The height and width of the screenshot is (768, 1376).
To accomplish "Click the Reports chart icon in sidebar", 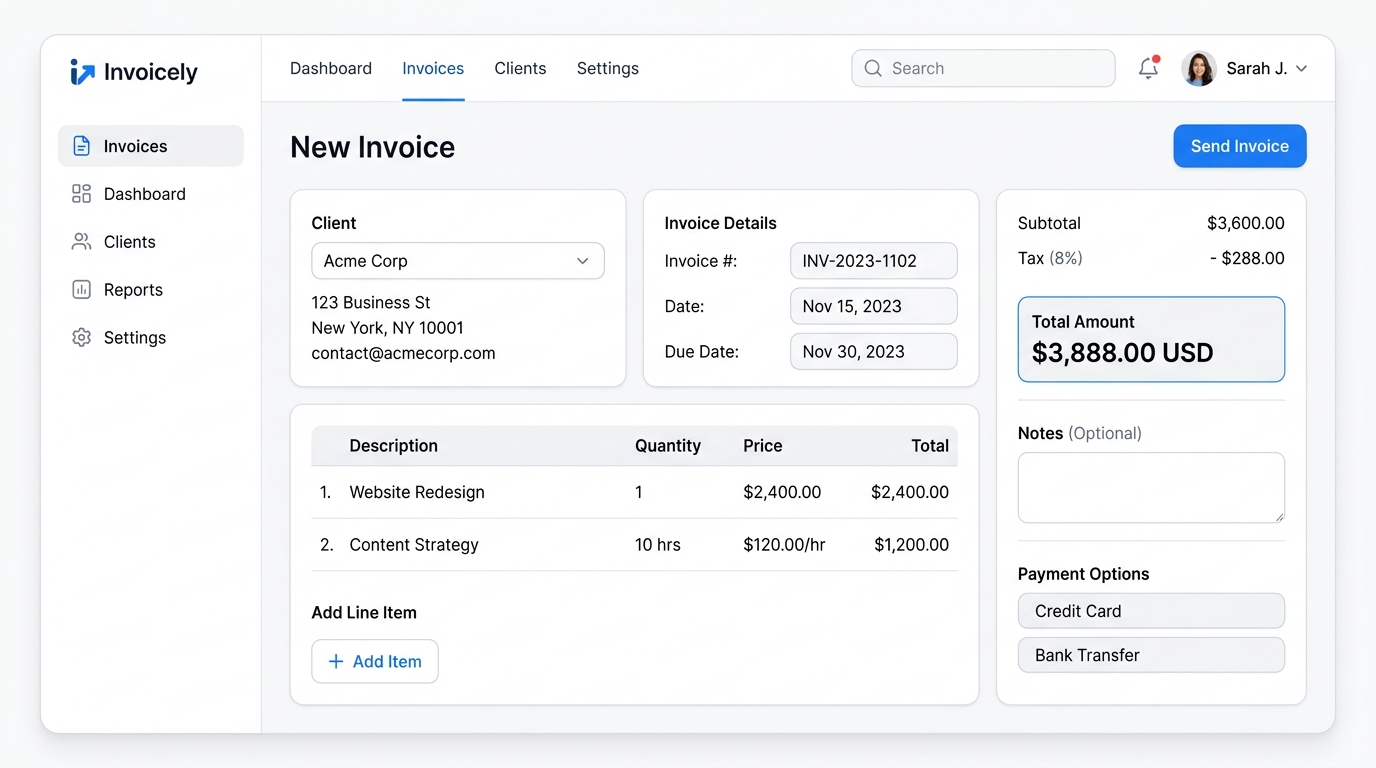I will (x=82, y=290).
